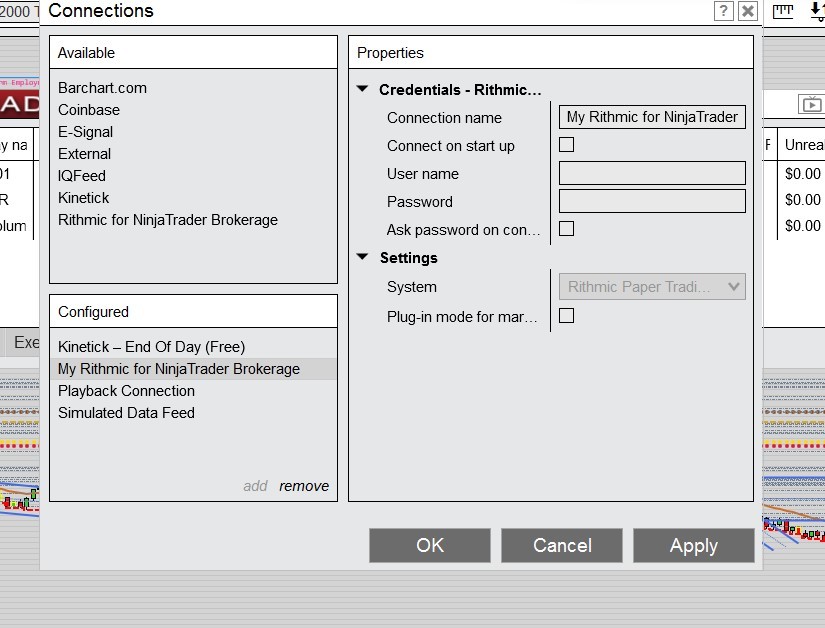Toggle Ask password on connect checkbox
Image resolution: width=825 pixels, height=628 pixels.
pos(566,229)
